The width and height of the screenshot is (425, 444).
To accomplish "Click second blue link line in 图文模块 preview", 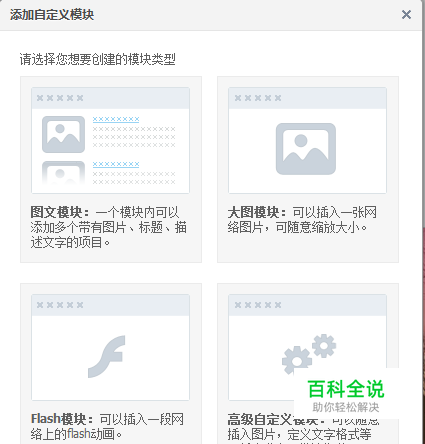I will pyautogui.click(x=116, y=164).
